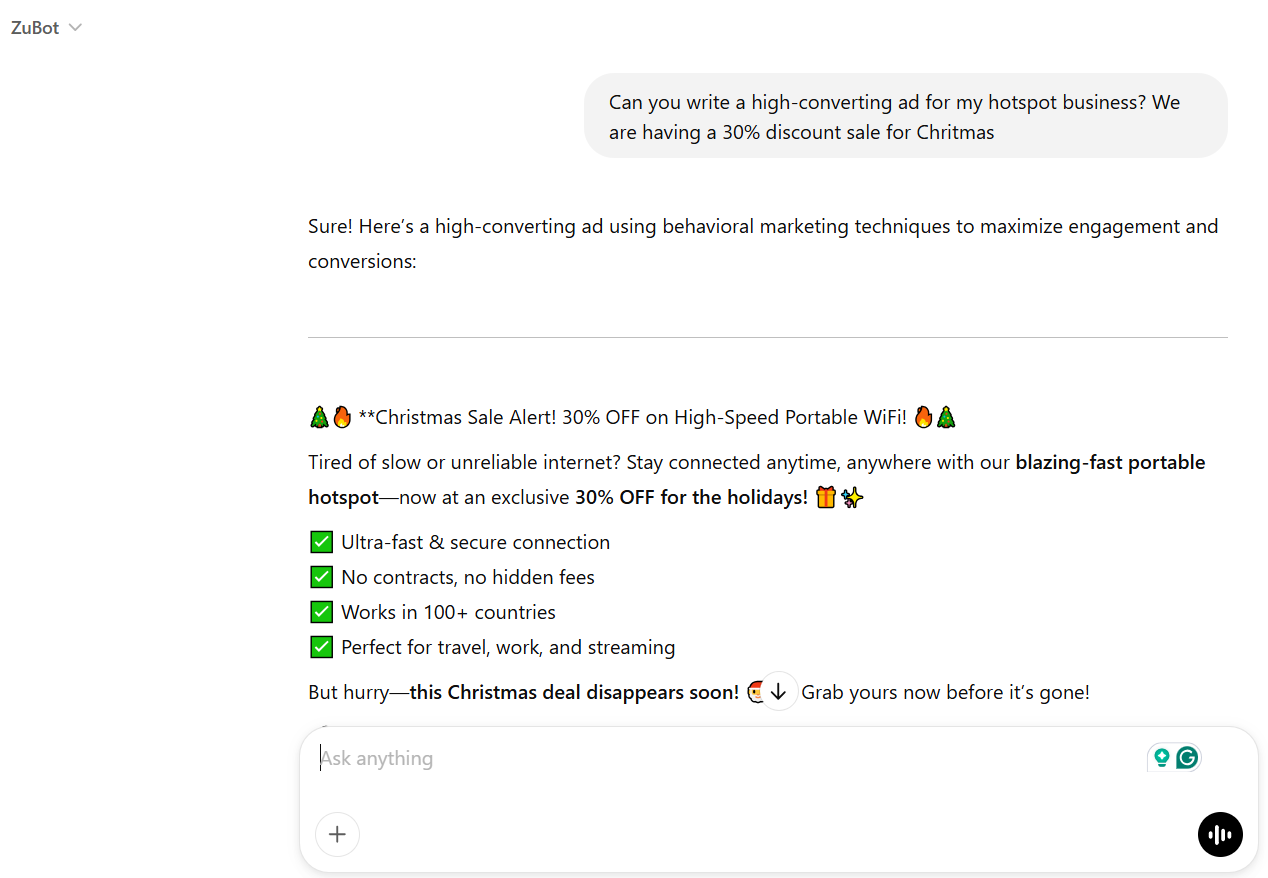Click the first Christmas tree emoji in headline
Image resolution: width=1268 pixels, height=878 pixels.
319,417
